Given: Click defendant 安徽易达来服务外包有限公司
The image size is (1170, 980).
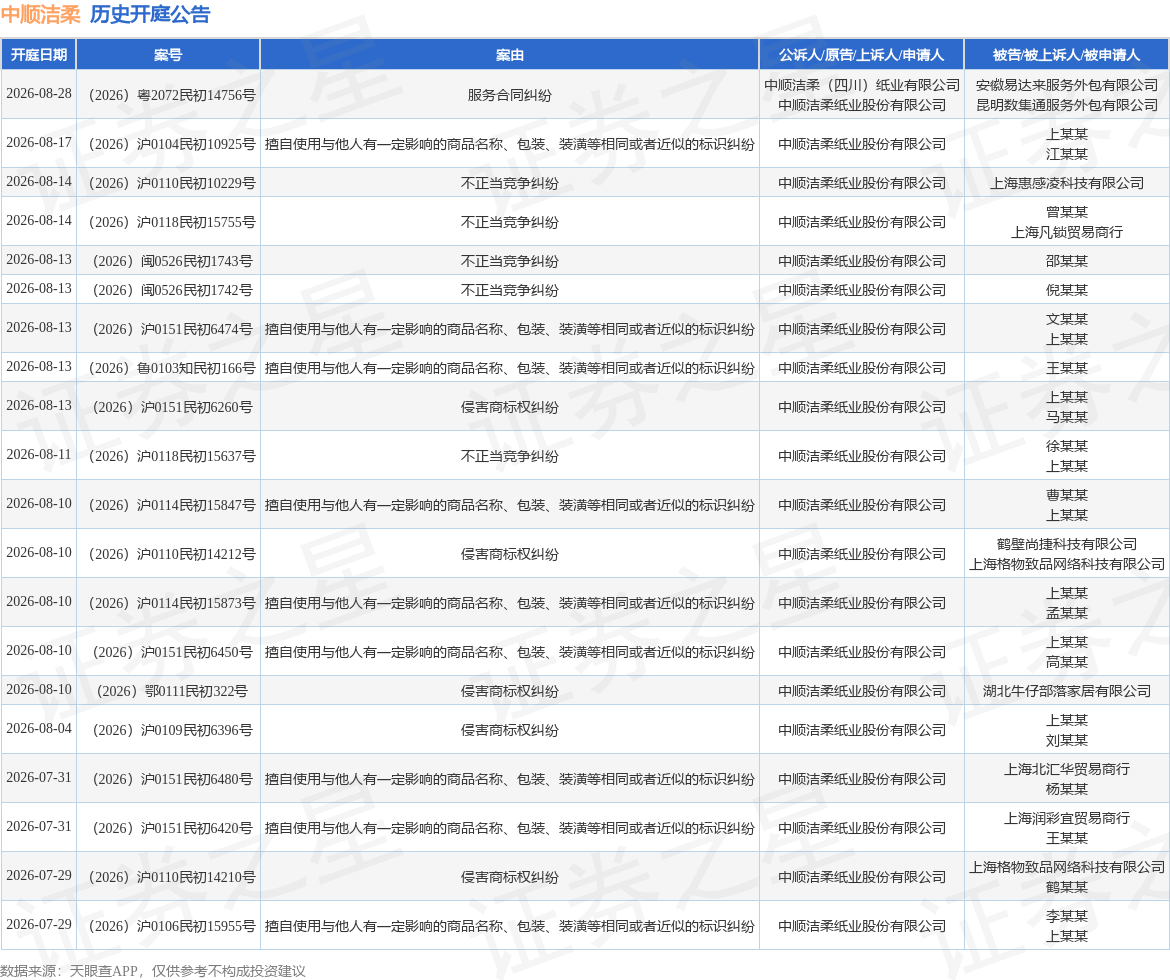Looking at the screenshot, I should pos(1067,85).
